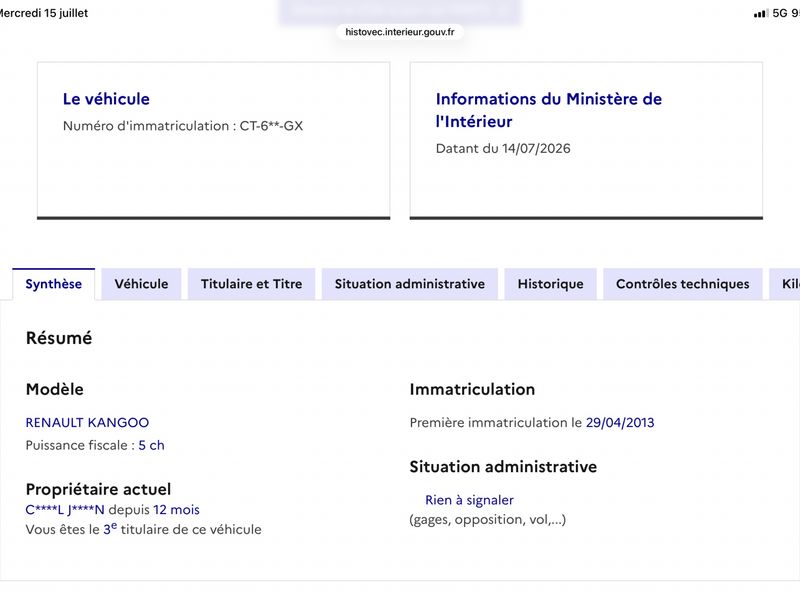Tap the Mercredi 15 juillet status date
The image size is (800, 600).
click(44, 13)
